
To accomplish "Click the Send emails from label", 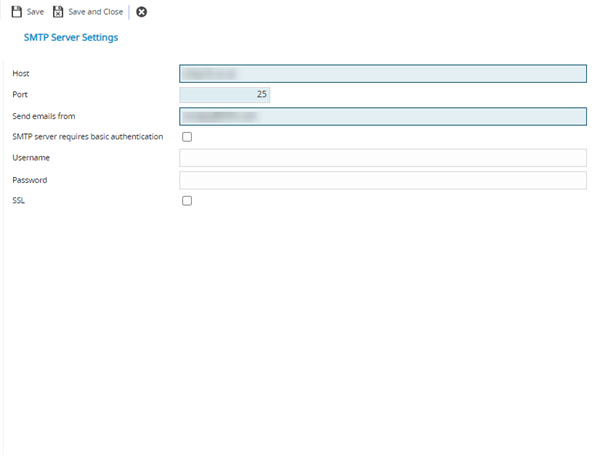I will pos(44,116).
